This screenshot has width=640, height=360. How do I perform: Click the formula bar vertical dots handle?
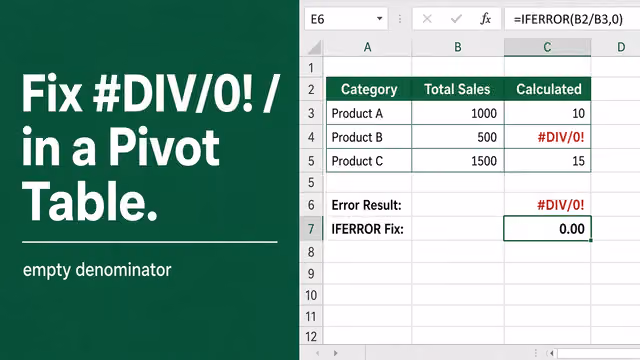click(x=400, y=19)
